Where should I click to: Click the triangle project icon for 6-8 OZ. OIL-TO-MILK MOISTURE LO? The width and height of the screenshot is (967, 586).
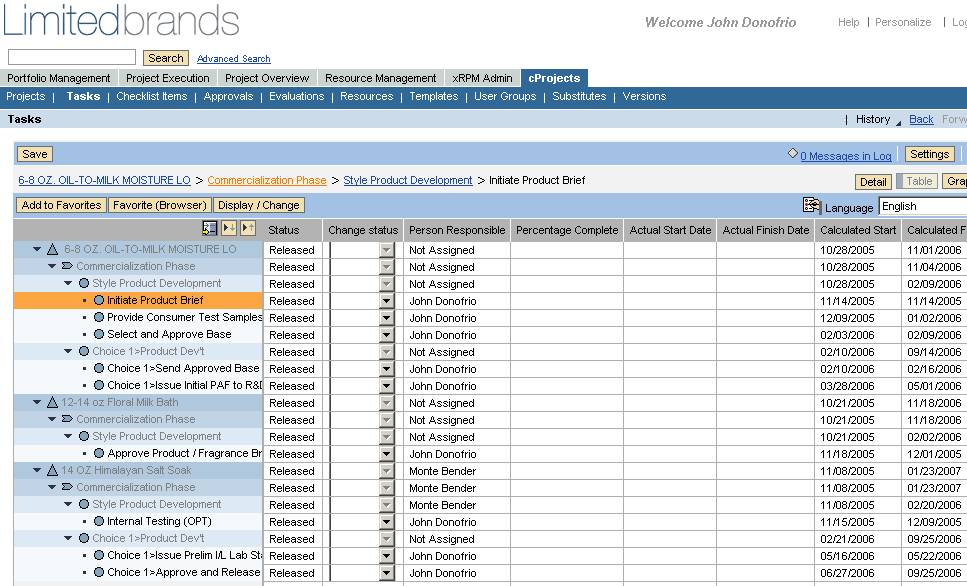click(52, 249)
